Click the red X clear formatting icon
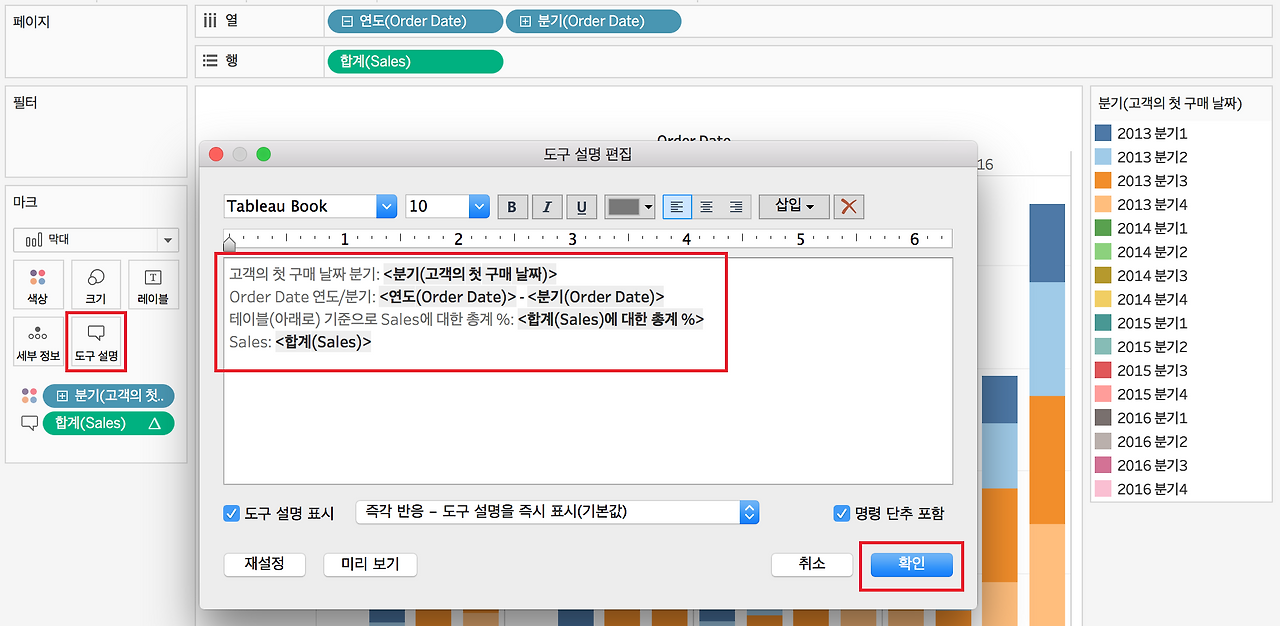 click(849, 207)
